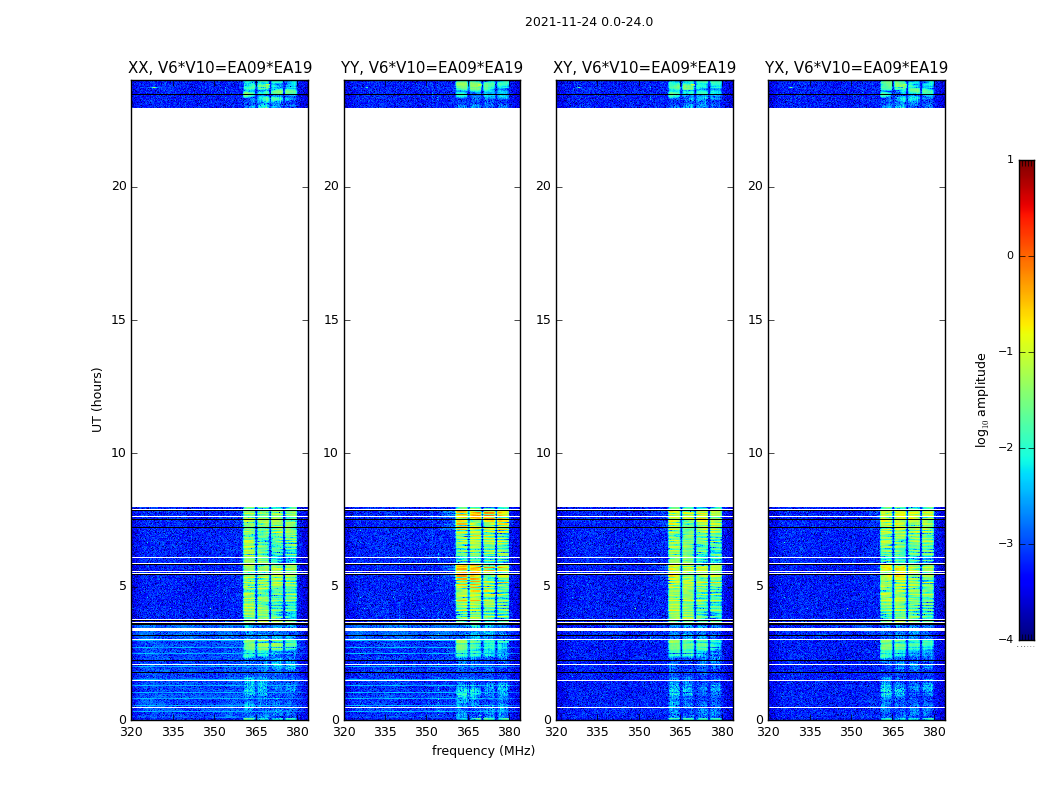1050x800 pixels.
Task: Click the XY polarization subplot title
Action: pyautogui.click(x=644, y=68)
